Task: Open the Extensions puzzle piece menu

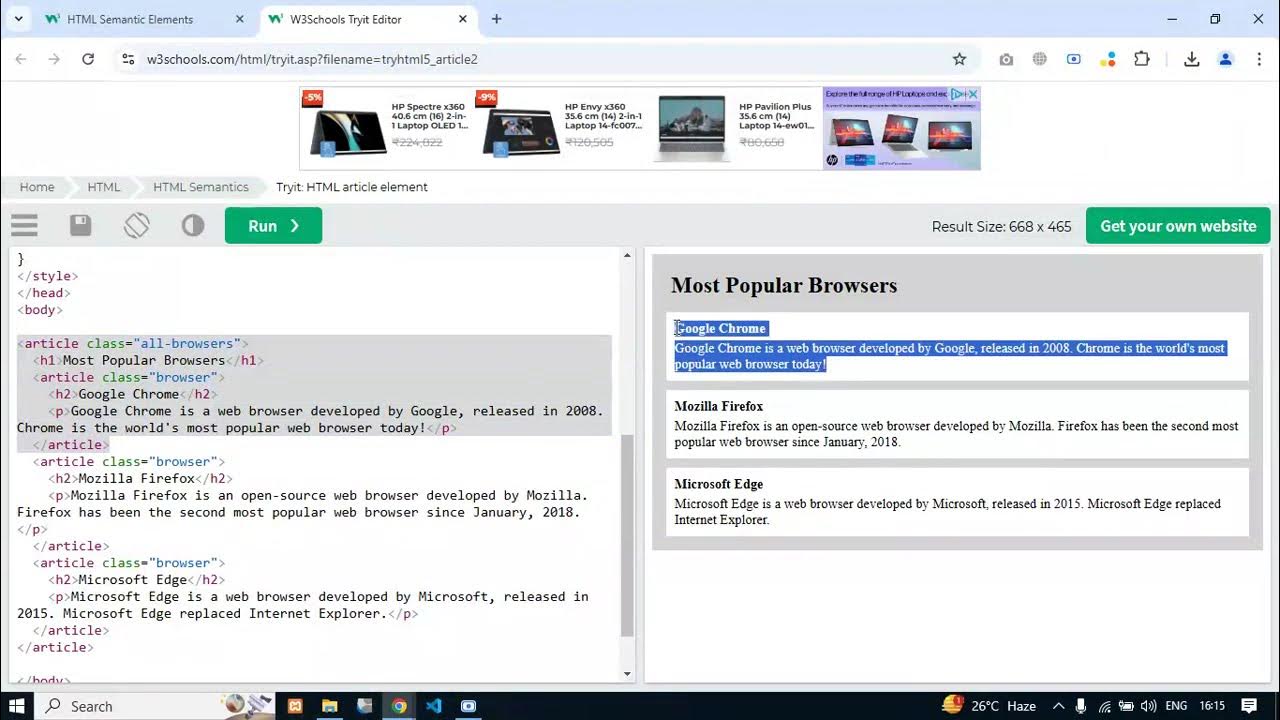Action: point(1142,59)
